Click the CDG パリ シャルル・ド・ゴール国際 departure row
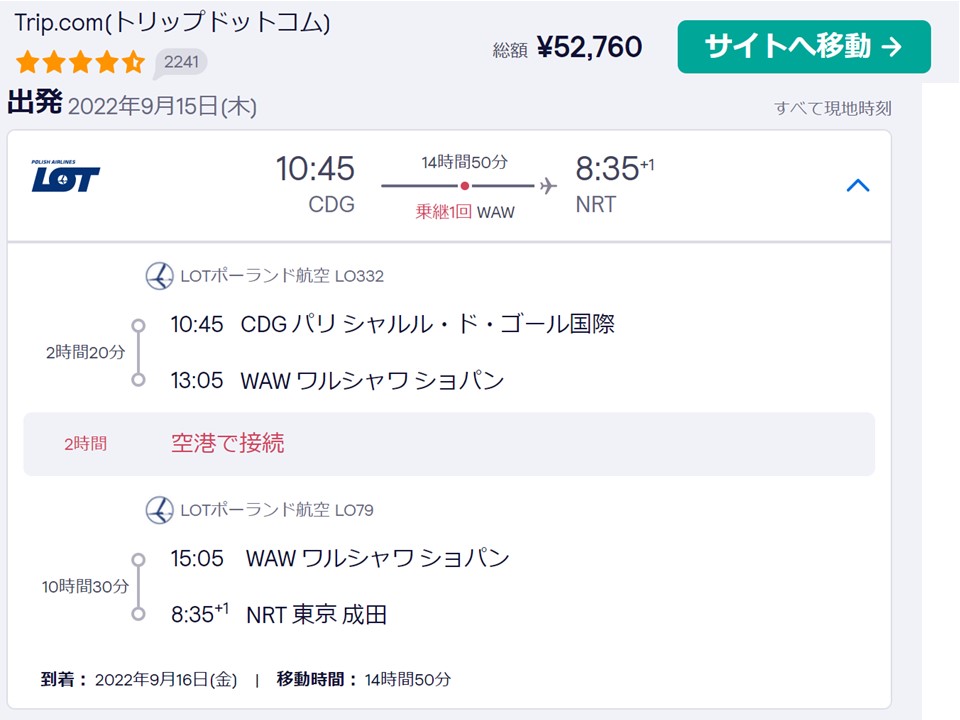 tap(392, 324)
